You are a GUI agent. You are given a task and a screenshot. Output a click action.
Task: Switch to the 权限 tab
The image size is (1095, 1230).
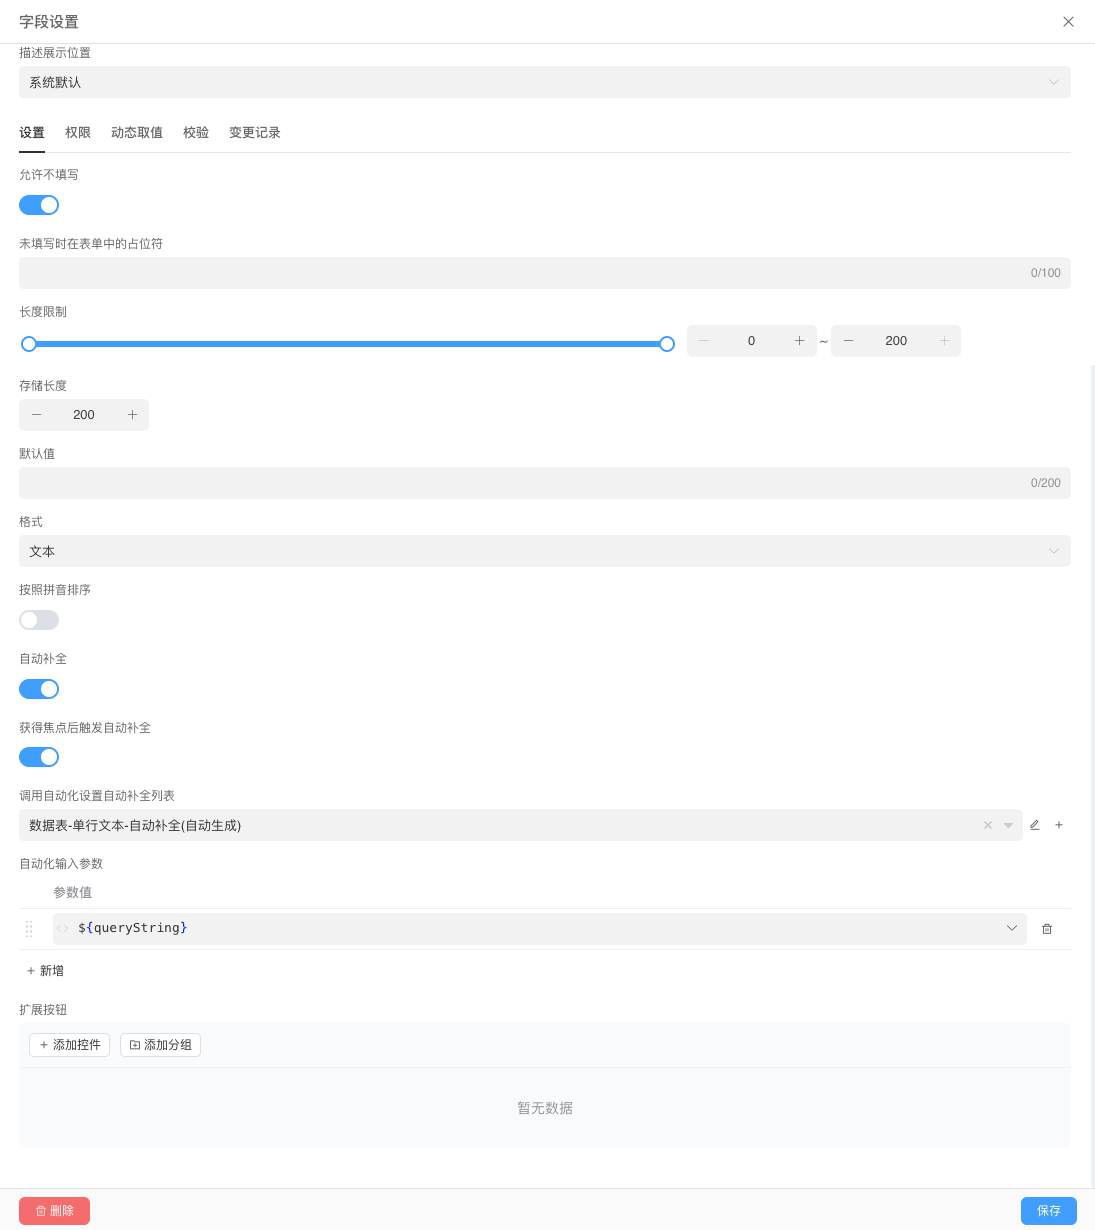[x=78, y=132]
